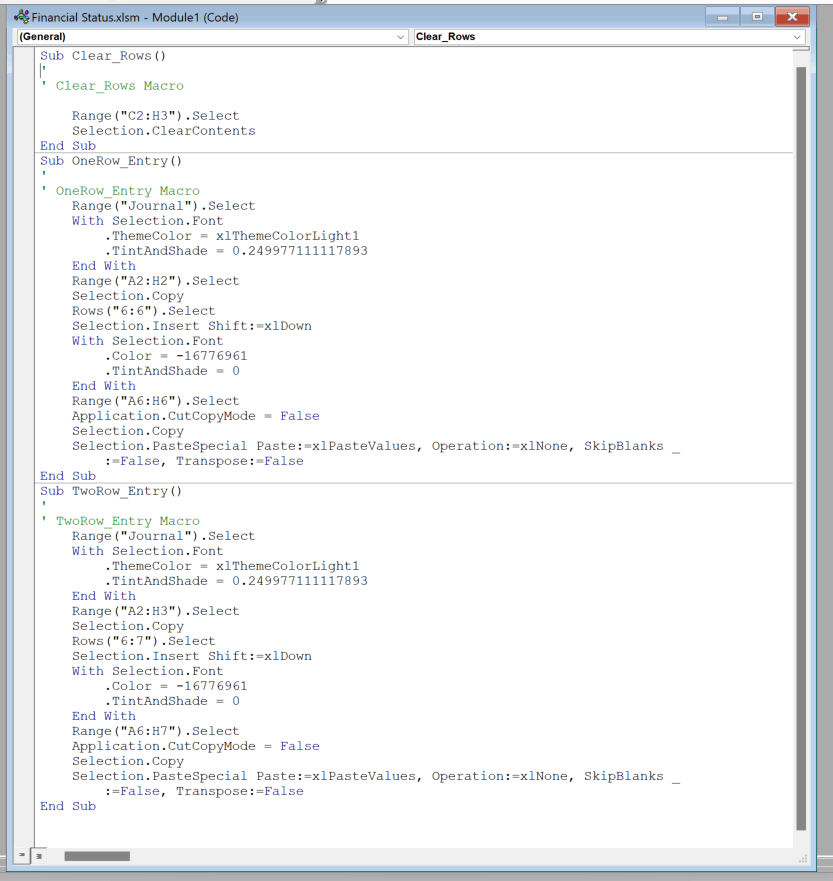Screen dimensions: 833x881
Task: Click the vertical scrollbar thumb
Action: tap(801, 448)
